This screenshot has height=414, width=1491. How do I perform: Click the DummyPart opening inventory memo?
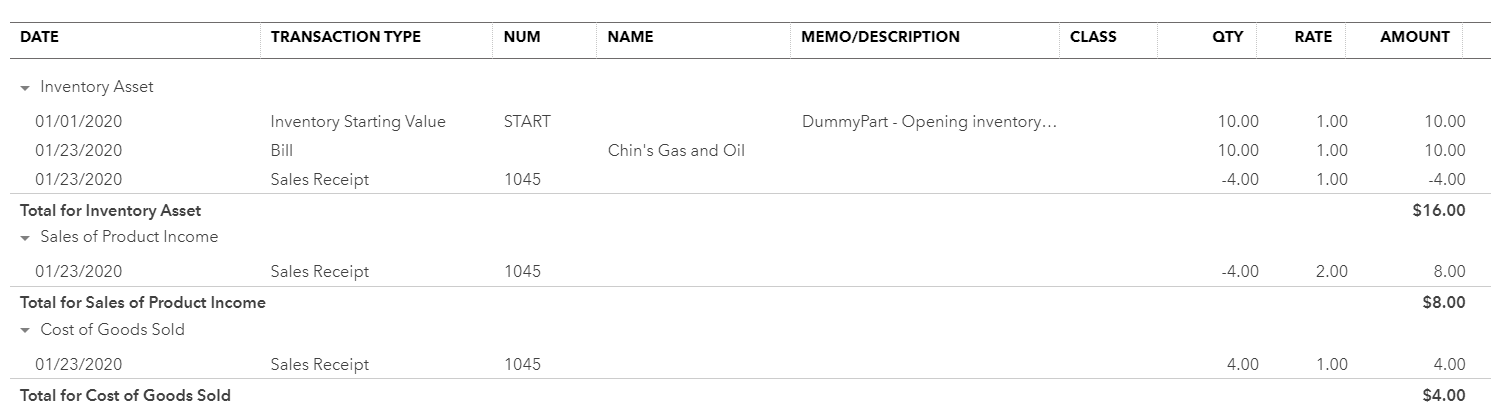928,122
